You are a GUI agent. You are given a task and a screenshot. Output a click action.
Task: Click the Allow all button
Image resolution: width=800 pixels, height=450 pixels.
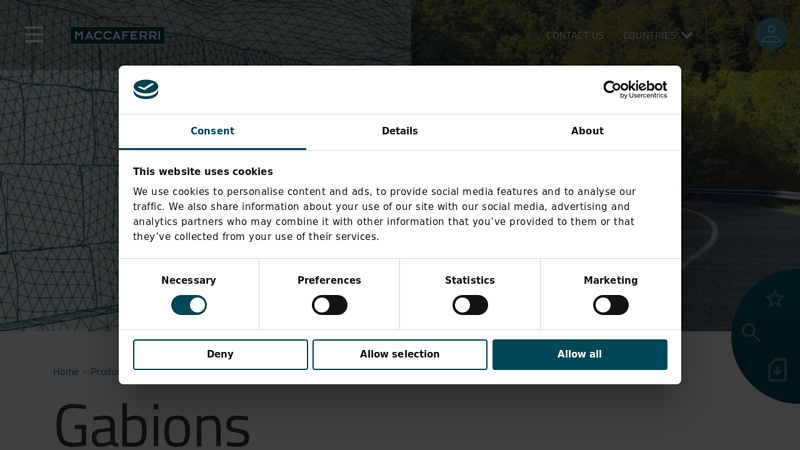tap(580, 355)
